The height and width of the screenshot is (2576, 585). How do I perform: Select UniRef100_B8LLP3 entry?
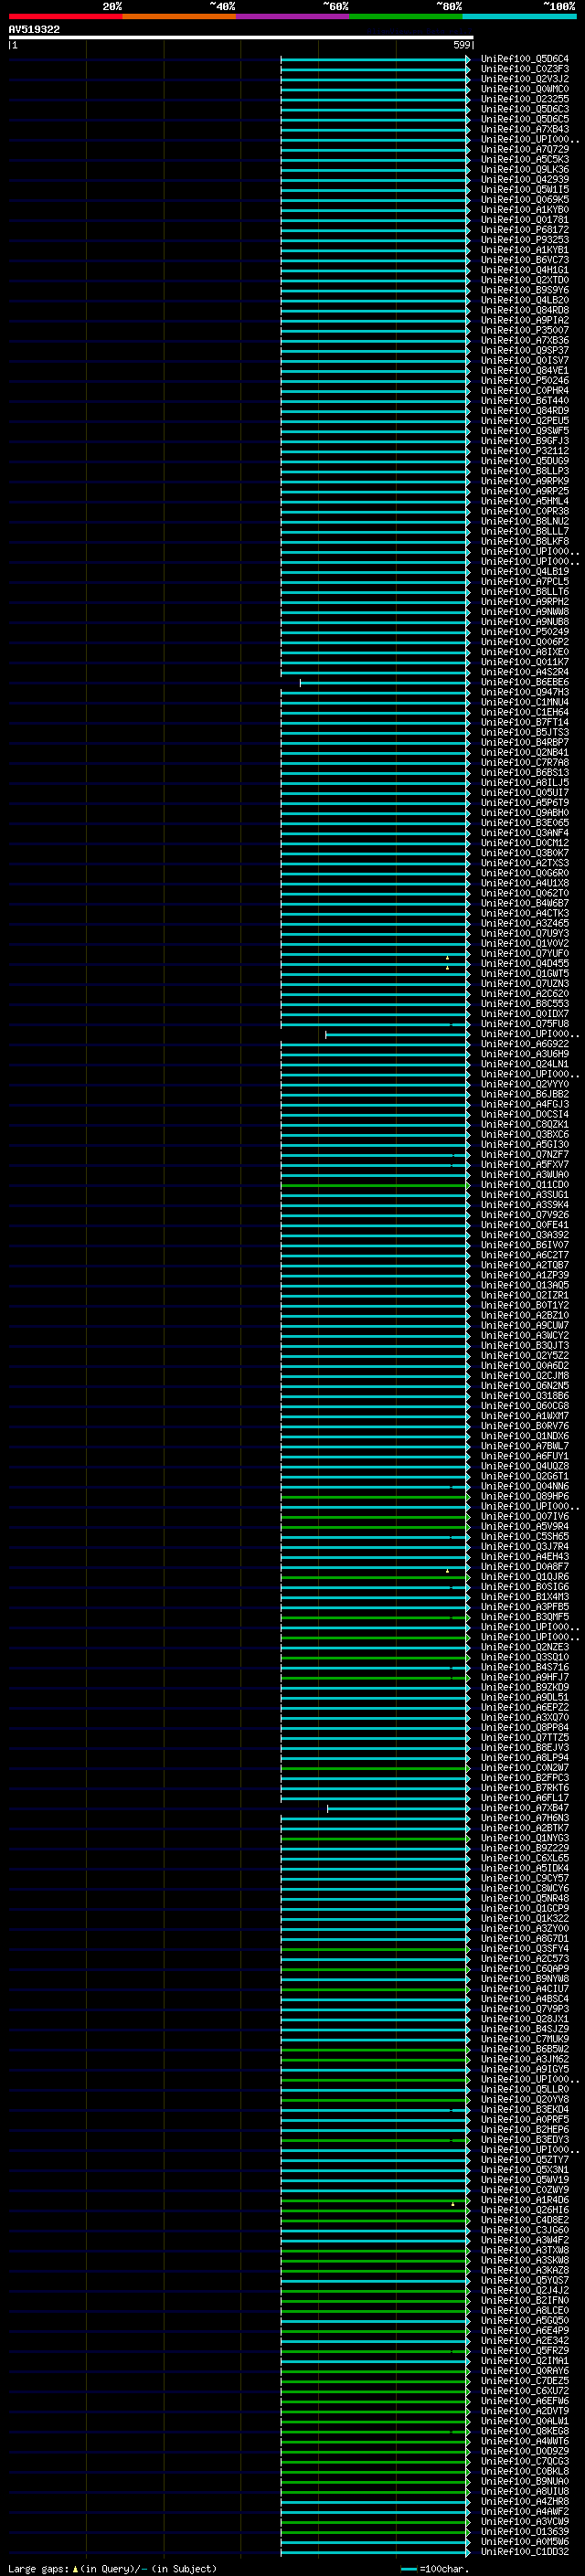click(x=524, y=471)
